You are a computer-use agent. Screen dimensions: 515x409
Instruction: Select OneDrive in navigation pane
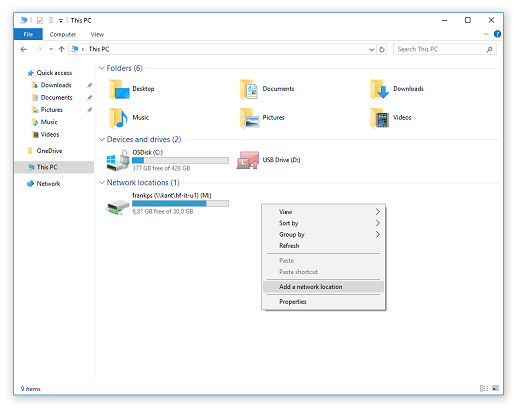tap(45, 151)
